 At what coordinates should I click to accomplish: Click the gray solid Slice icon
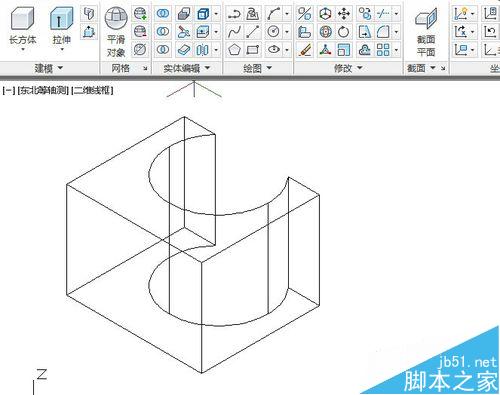(x=184, y=14)
